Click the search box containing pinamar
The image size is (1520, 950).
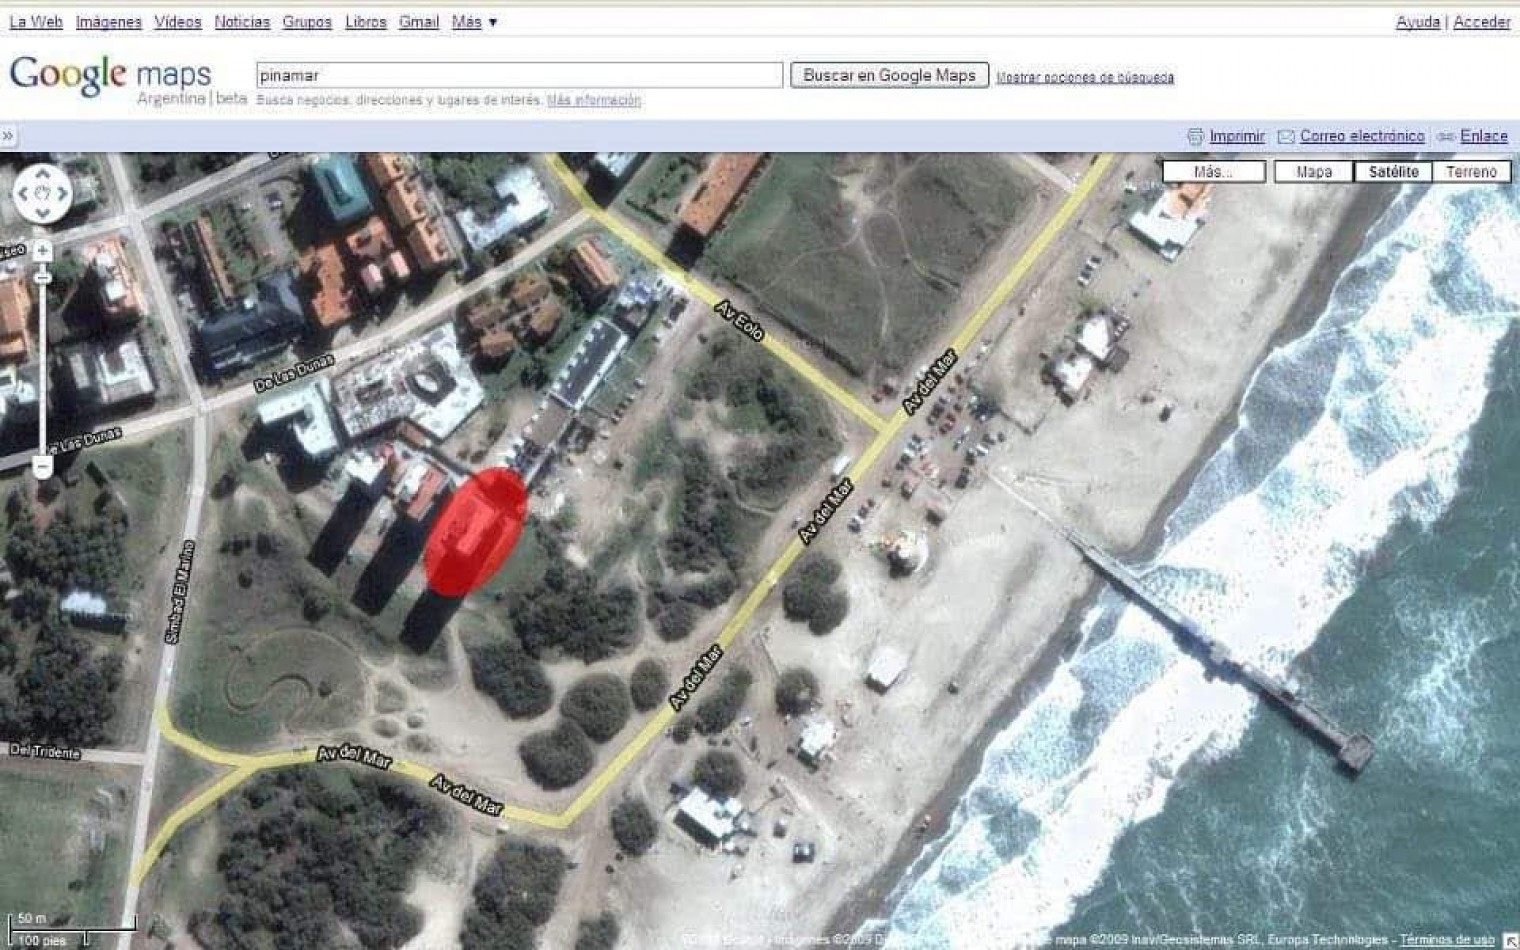pyautogui.click(x=519, y=75)
